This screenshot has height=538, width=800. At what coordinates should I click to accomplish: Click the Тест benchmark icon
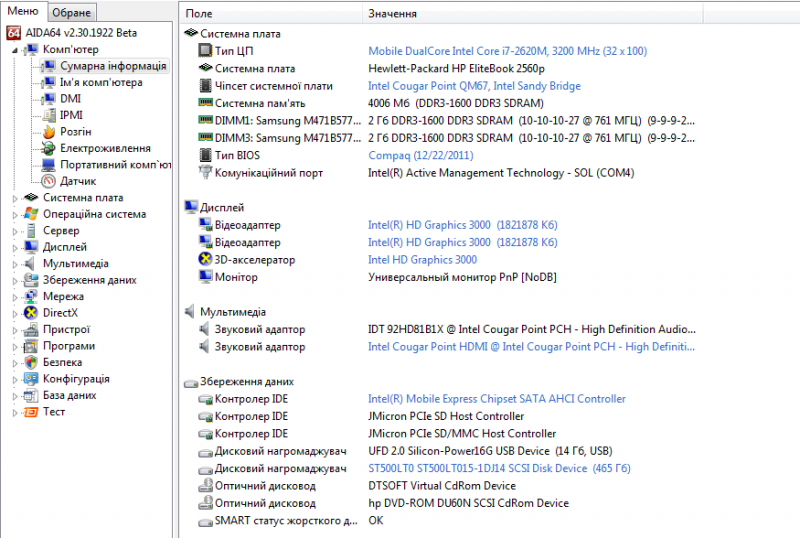31,412
